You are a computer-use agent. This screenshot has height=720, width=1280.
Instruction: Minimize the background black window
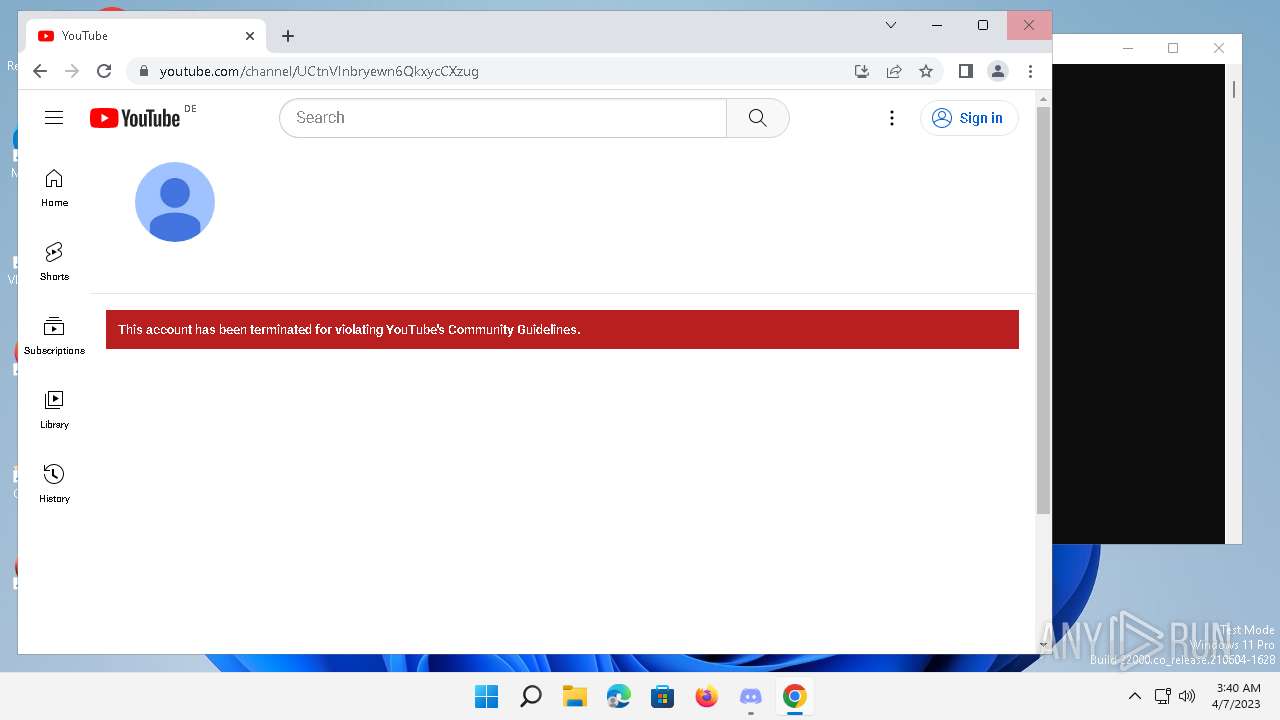pyautogui.click(x=1128, y=48)
